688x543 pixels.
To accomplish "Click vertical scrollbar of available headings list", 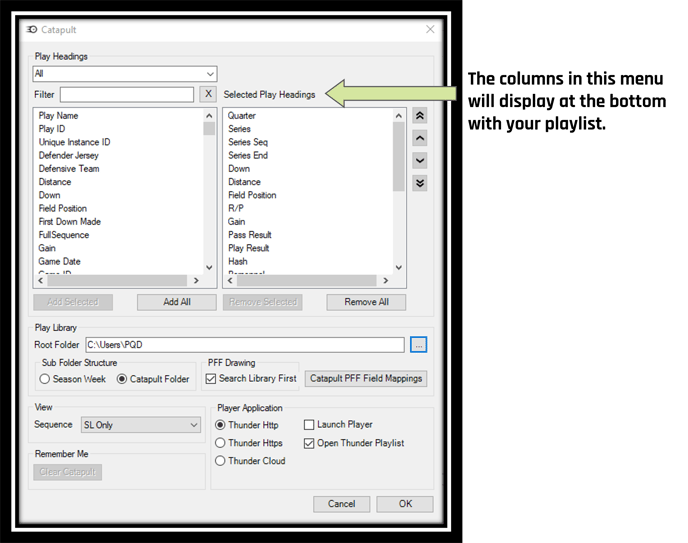I will coord(209,191).
